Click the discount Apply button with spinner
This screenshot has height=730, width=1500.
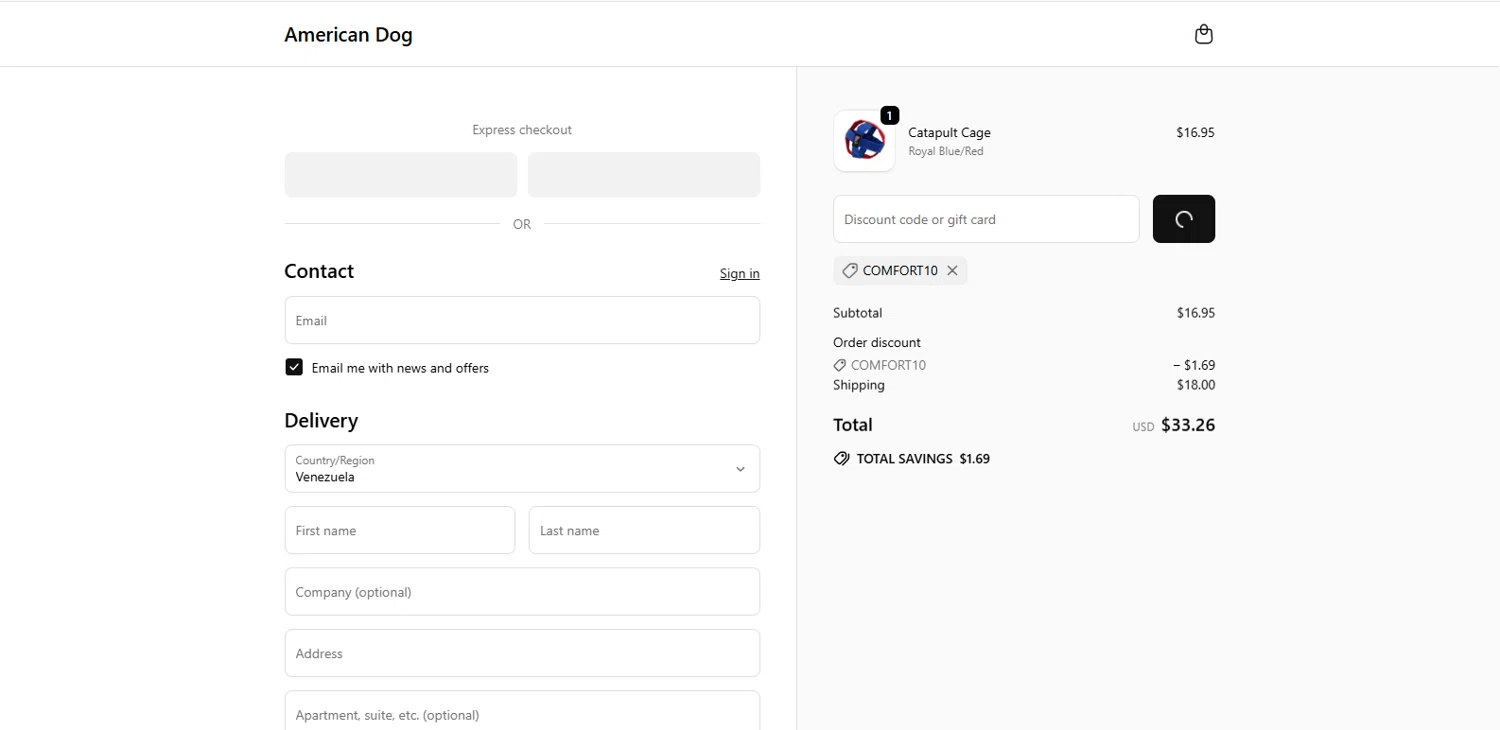(x=1184, y=219)
